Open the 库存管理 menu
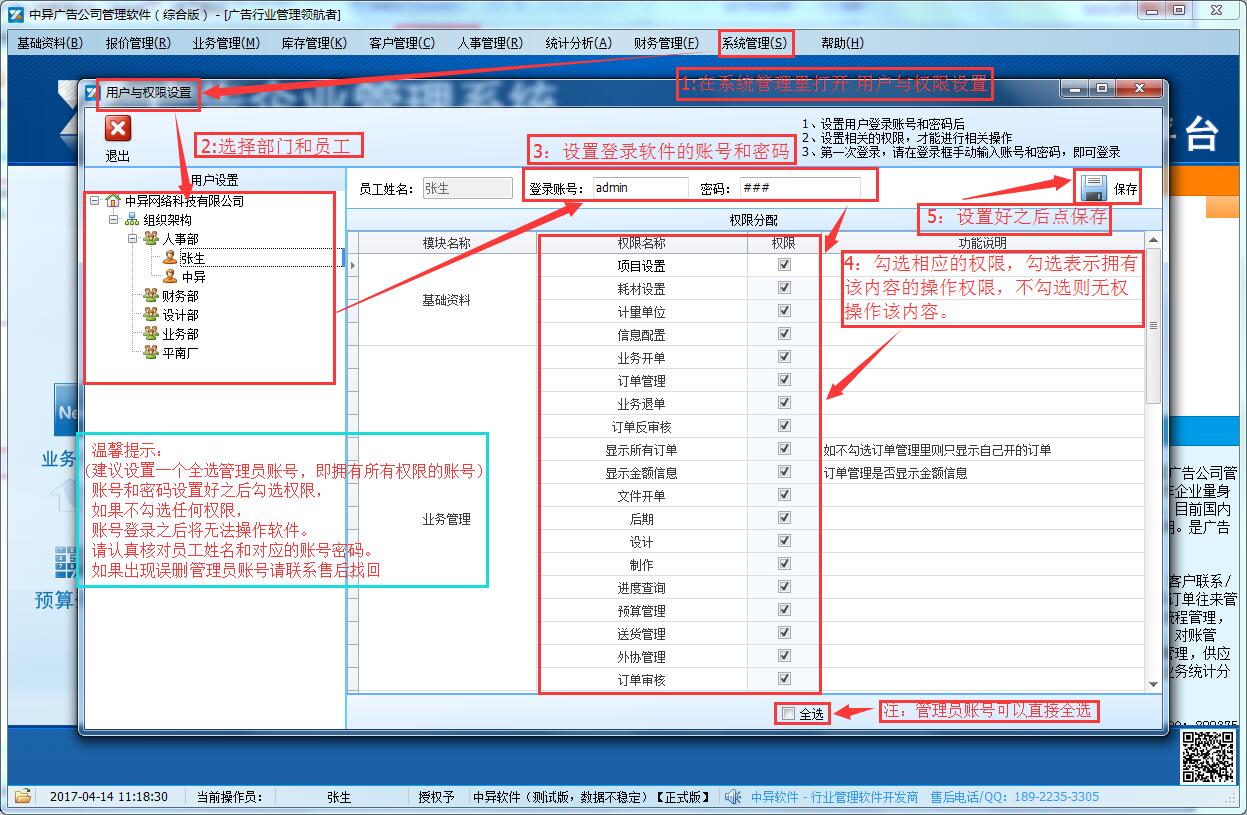This screenshot has width=1247, height=815. click(x=314, y=43)
